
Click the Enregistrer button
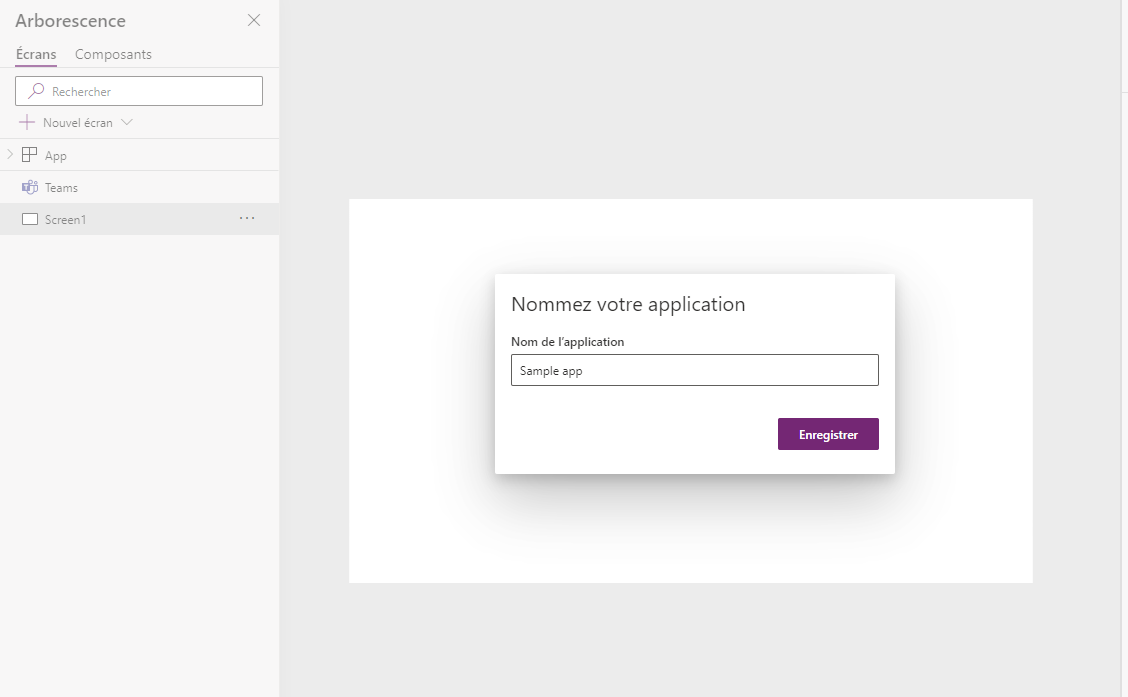click(x=828, y=434)
